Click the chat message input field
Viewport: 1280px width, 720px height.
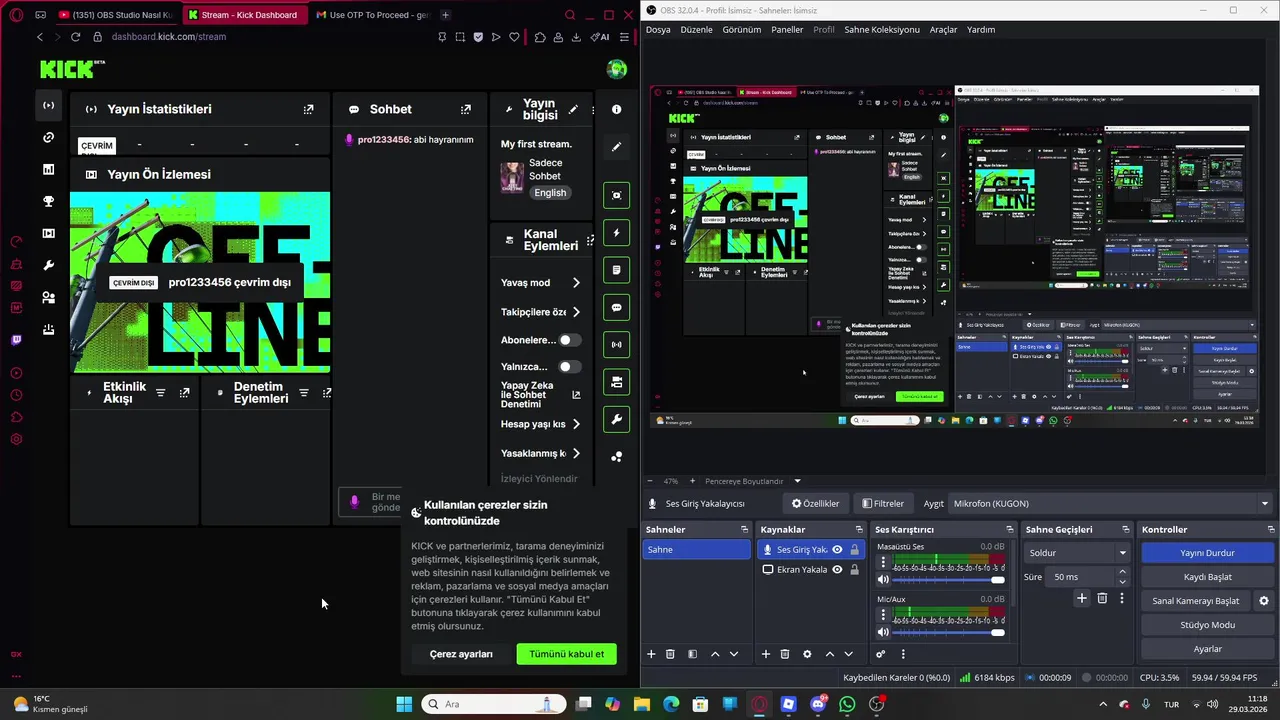coord(372,502)
